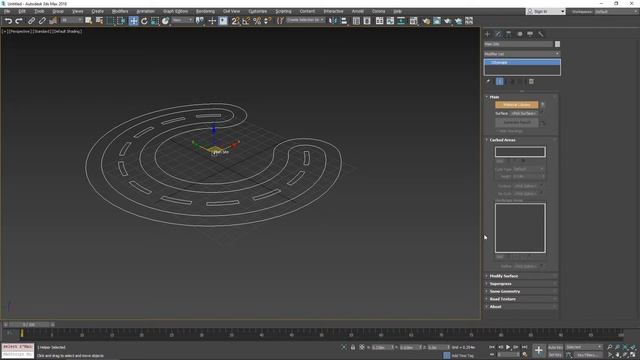Toggle the Selection Lock icon
The height and width of the screenshot is (360, 640).
coord(353,347)
